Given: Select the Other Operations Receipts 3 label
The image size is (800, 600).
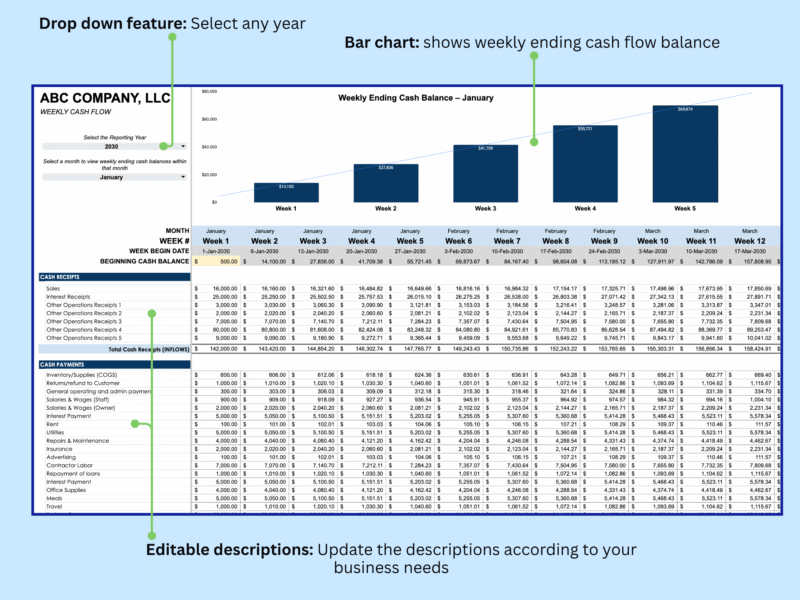Looking at the screenshot, I should pyautogui.click(x=84, y=321).
